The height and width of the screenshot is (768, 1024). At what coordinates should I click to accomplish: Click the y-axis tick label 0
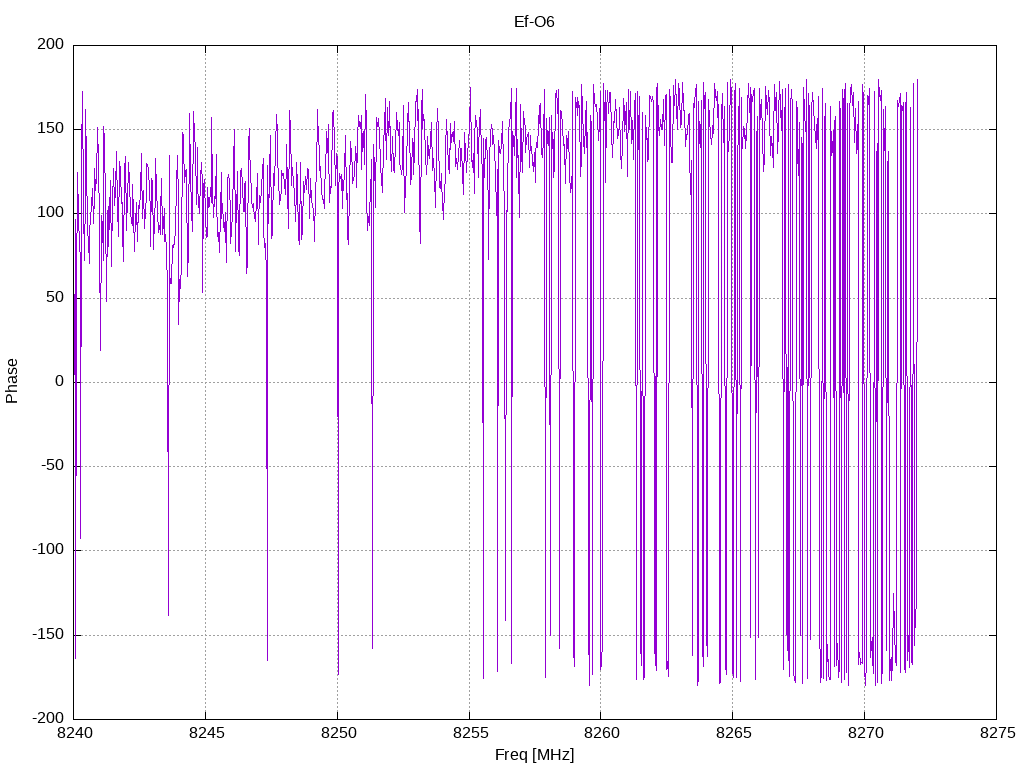(59, 381)
